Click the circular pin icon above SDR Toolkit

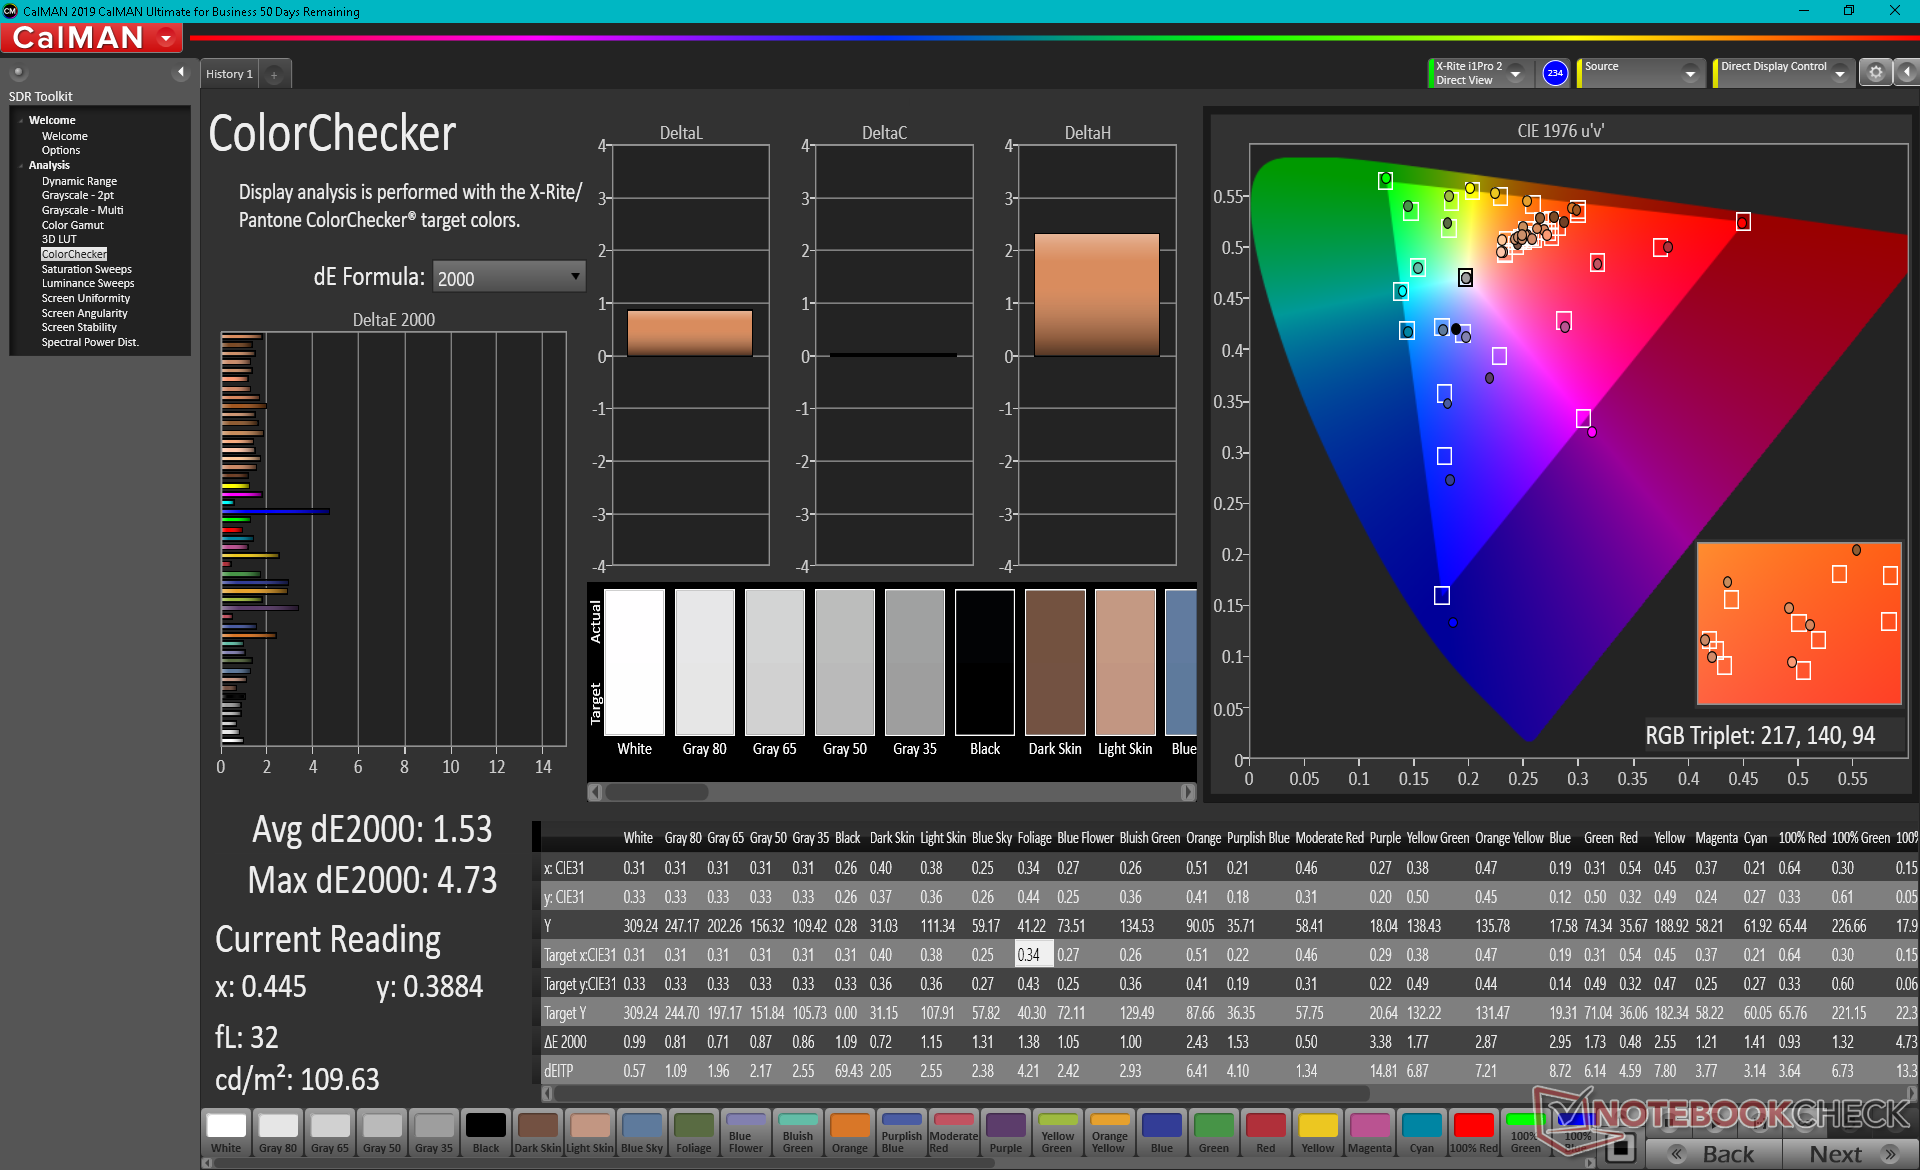click(18, 73)
